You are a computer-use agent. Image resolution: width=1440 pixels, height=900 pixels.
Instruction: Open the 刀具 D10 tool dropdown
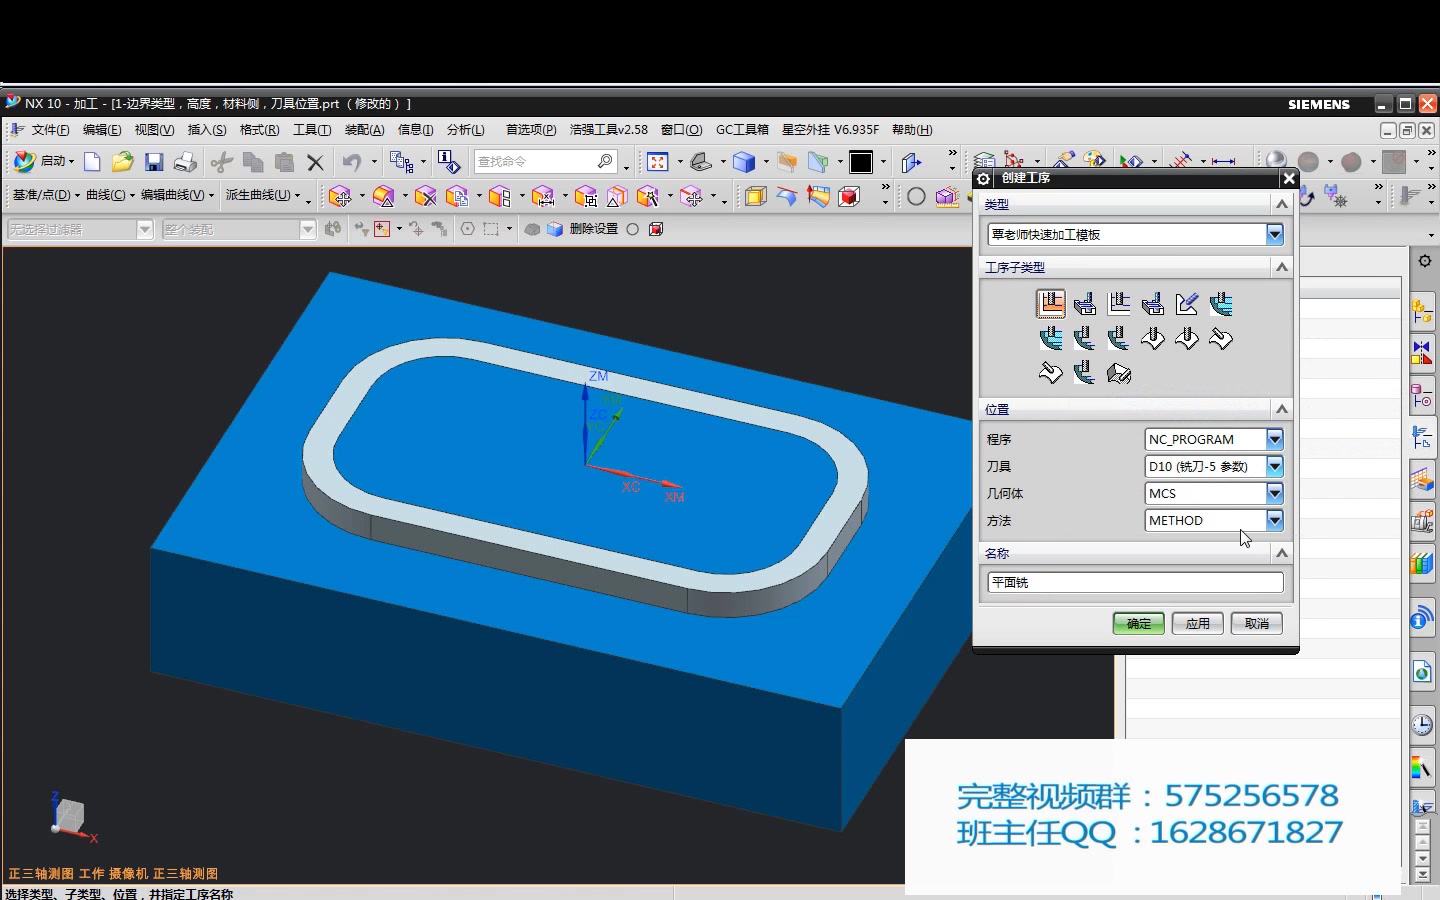[1274, 466]
